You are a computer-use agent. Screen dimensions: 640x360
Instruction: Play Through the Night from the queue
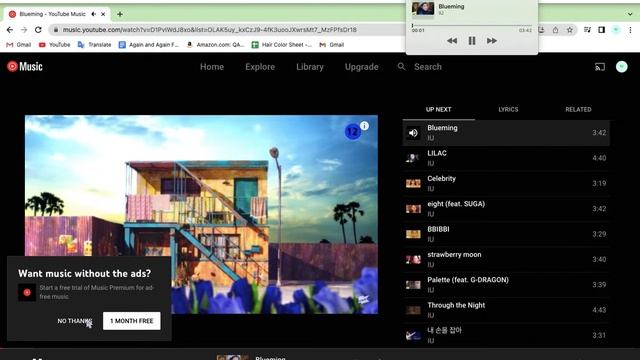click(x=506, y=310)
